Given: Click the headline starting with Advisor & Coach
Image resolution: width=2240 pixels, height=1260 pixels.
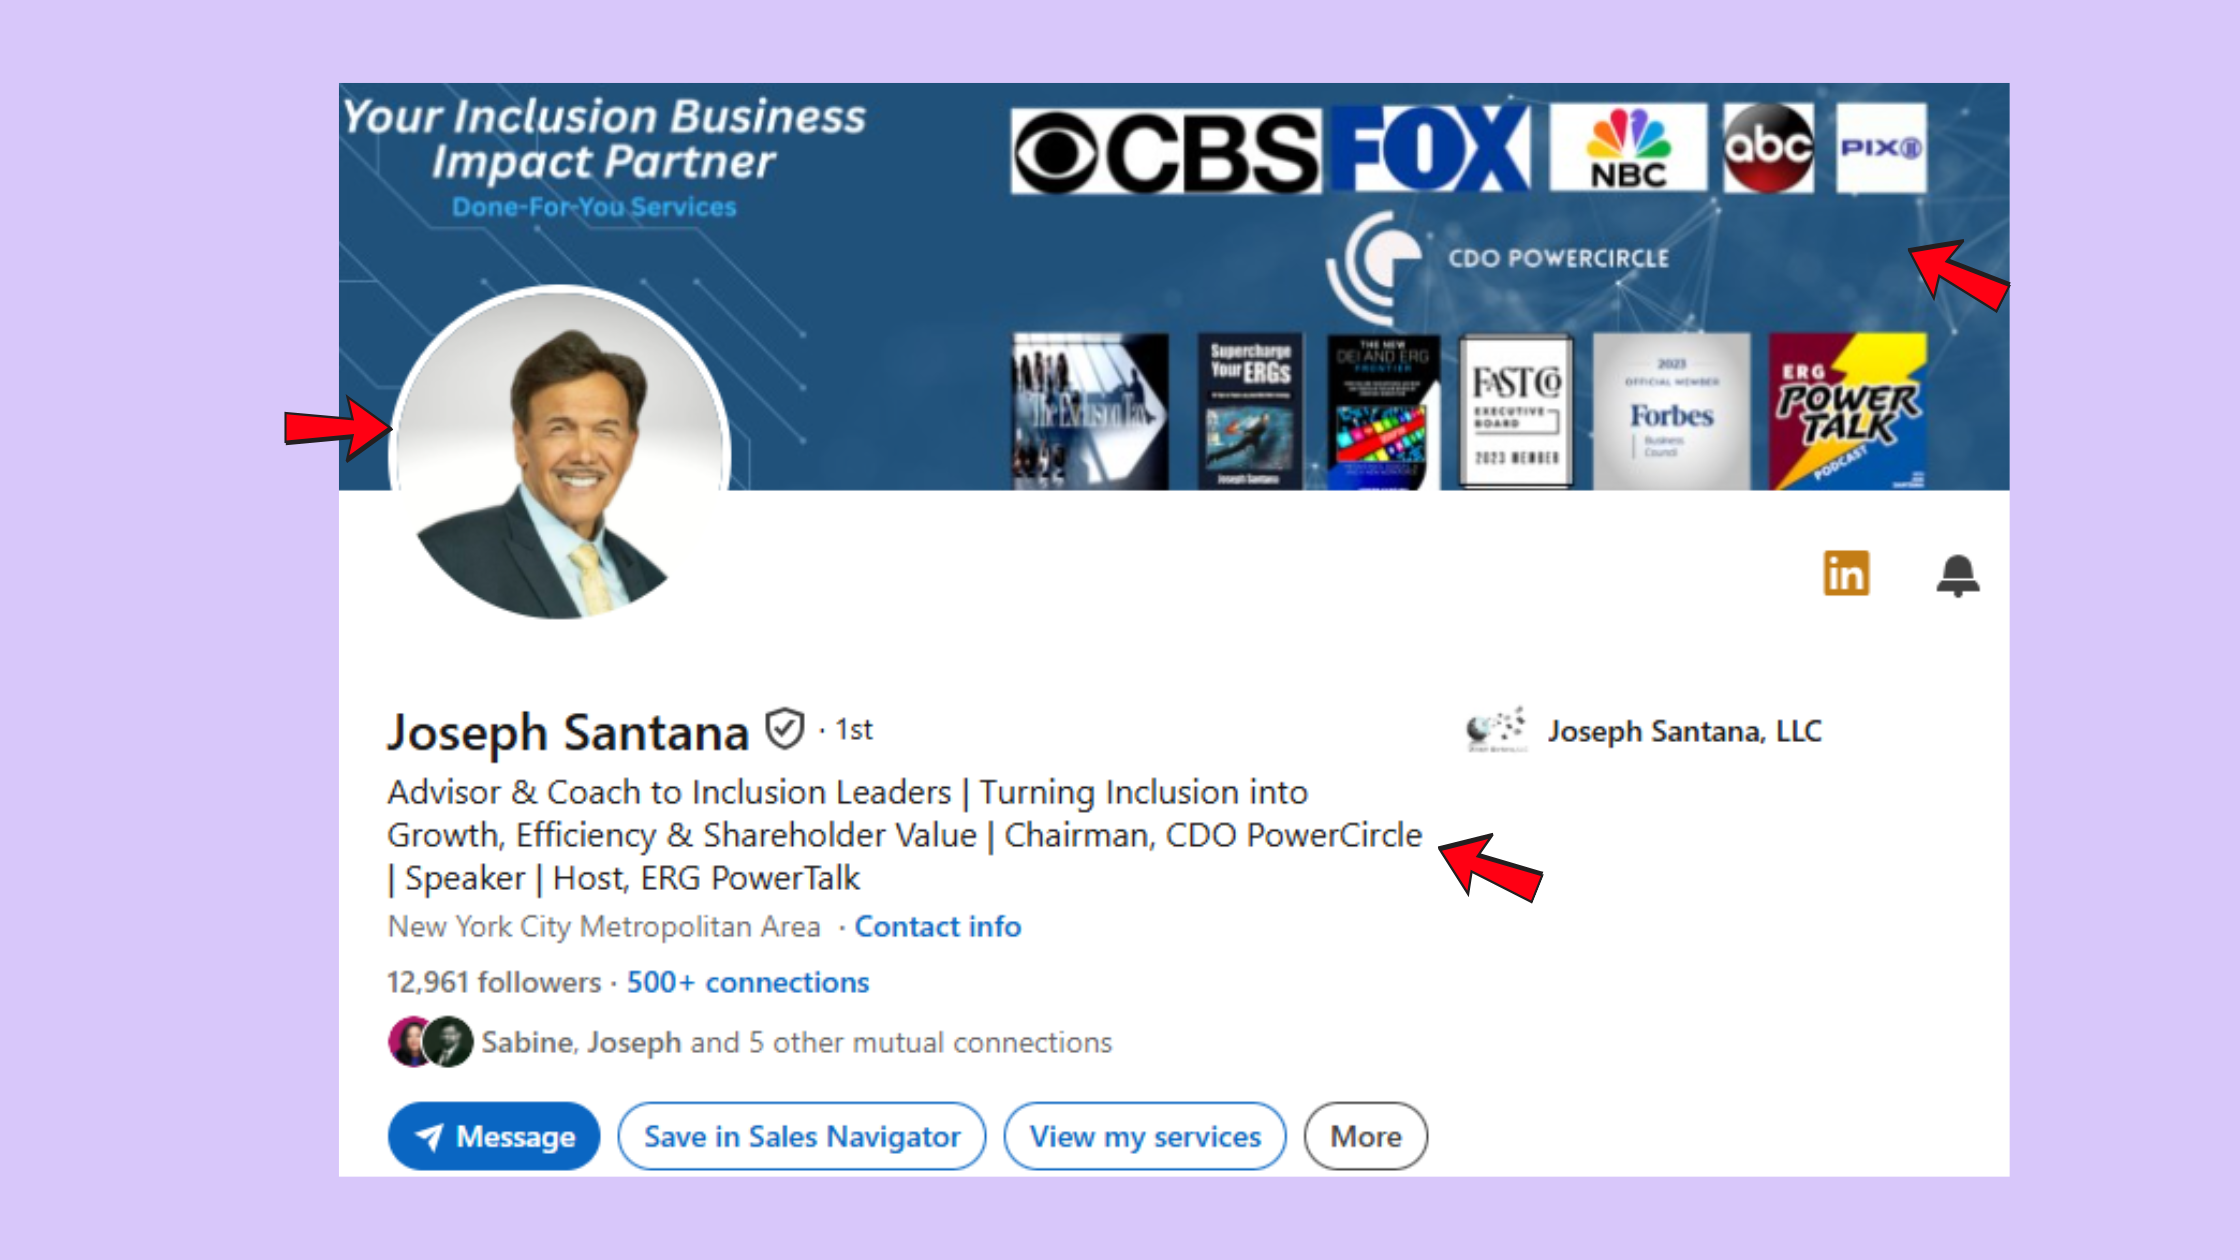Looking at the screenshot, I should pos(905,835).
